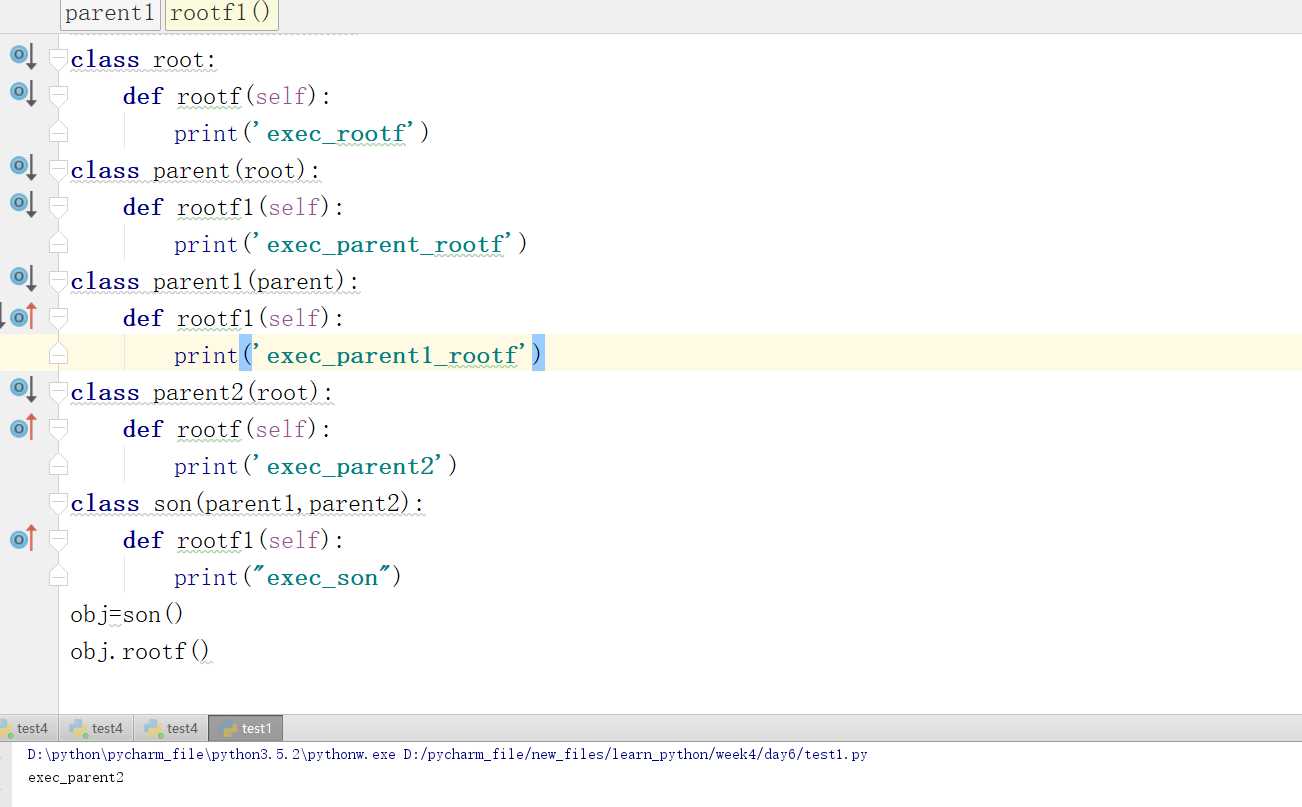This screenshot has height=807, width=1302.
Task: Click the 'exec_parent1_rootf' string on the highlighted line
Action: click(x=391, y=355)
